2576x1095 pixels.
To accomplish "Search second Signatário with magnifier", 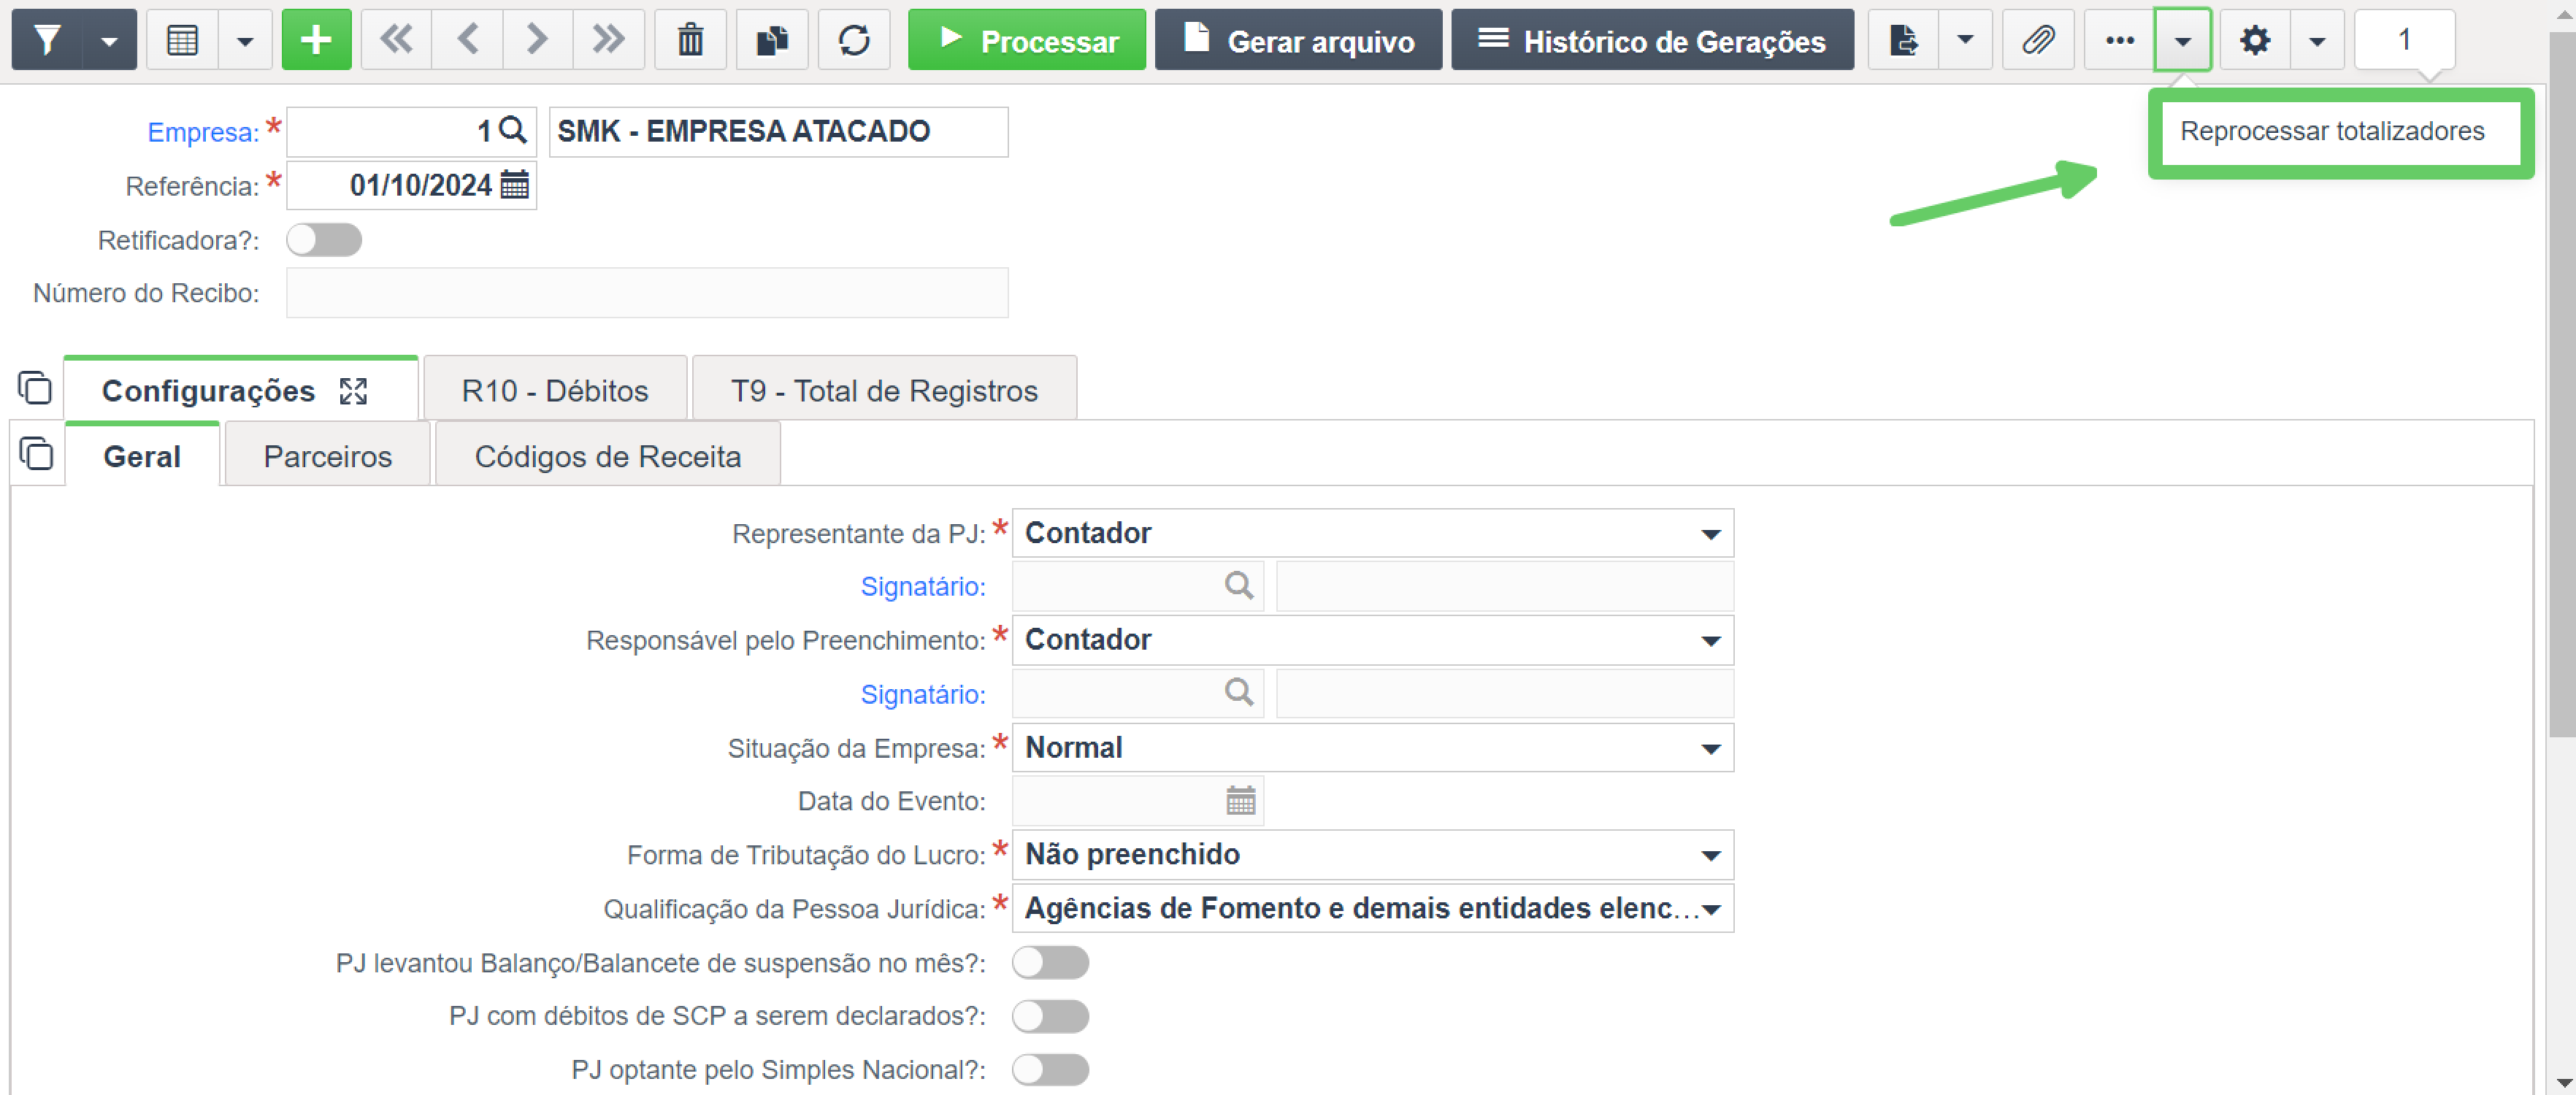I will tap(1238, 692).
